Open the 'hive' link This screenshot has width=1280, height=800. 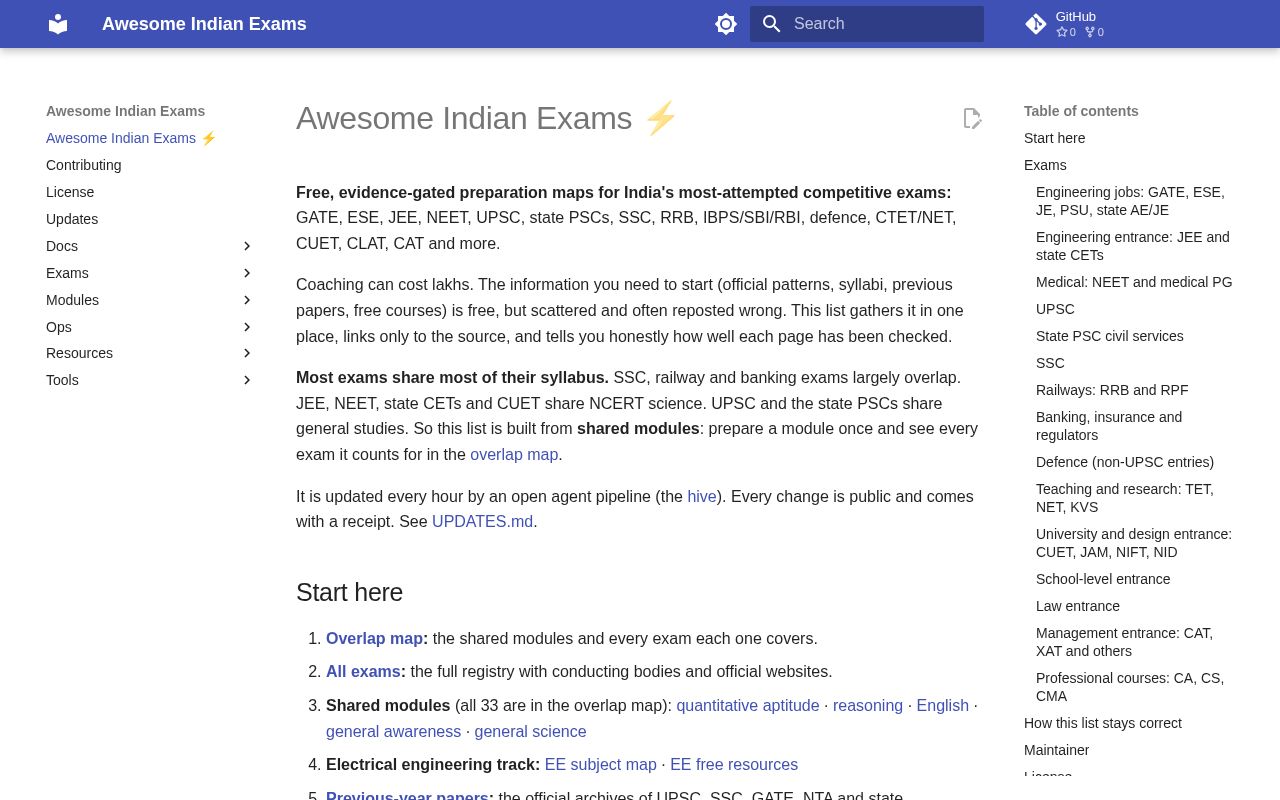tap(702, 496)
